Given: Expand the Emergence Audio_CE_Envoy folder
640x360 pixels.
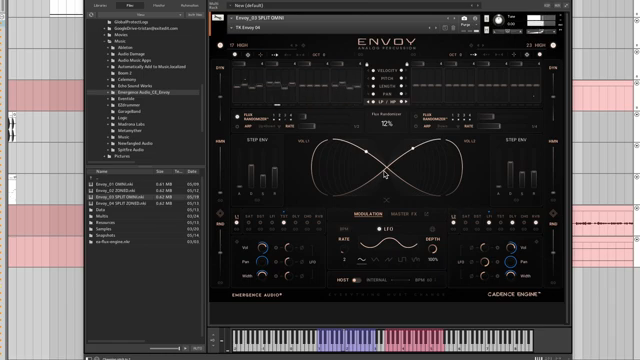Looking at the screenshot, I should pyautogui.click(x=109, y=92).
